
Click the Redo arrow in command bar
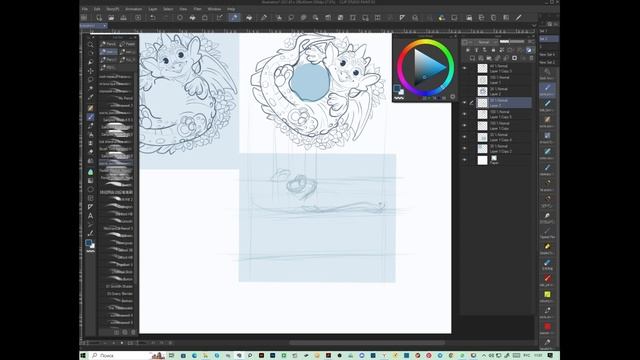click(165, 18)
